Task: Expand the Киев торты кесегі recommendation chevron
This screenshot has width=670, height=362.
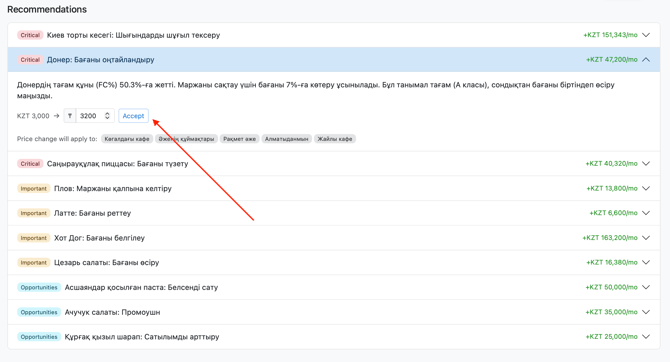Action: click(x=646, y=35)
